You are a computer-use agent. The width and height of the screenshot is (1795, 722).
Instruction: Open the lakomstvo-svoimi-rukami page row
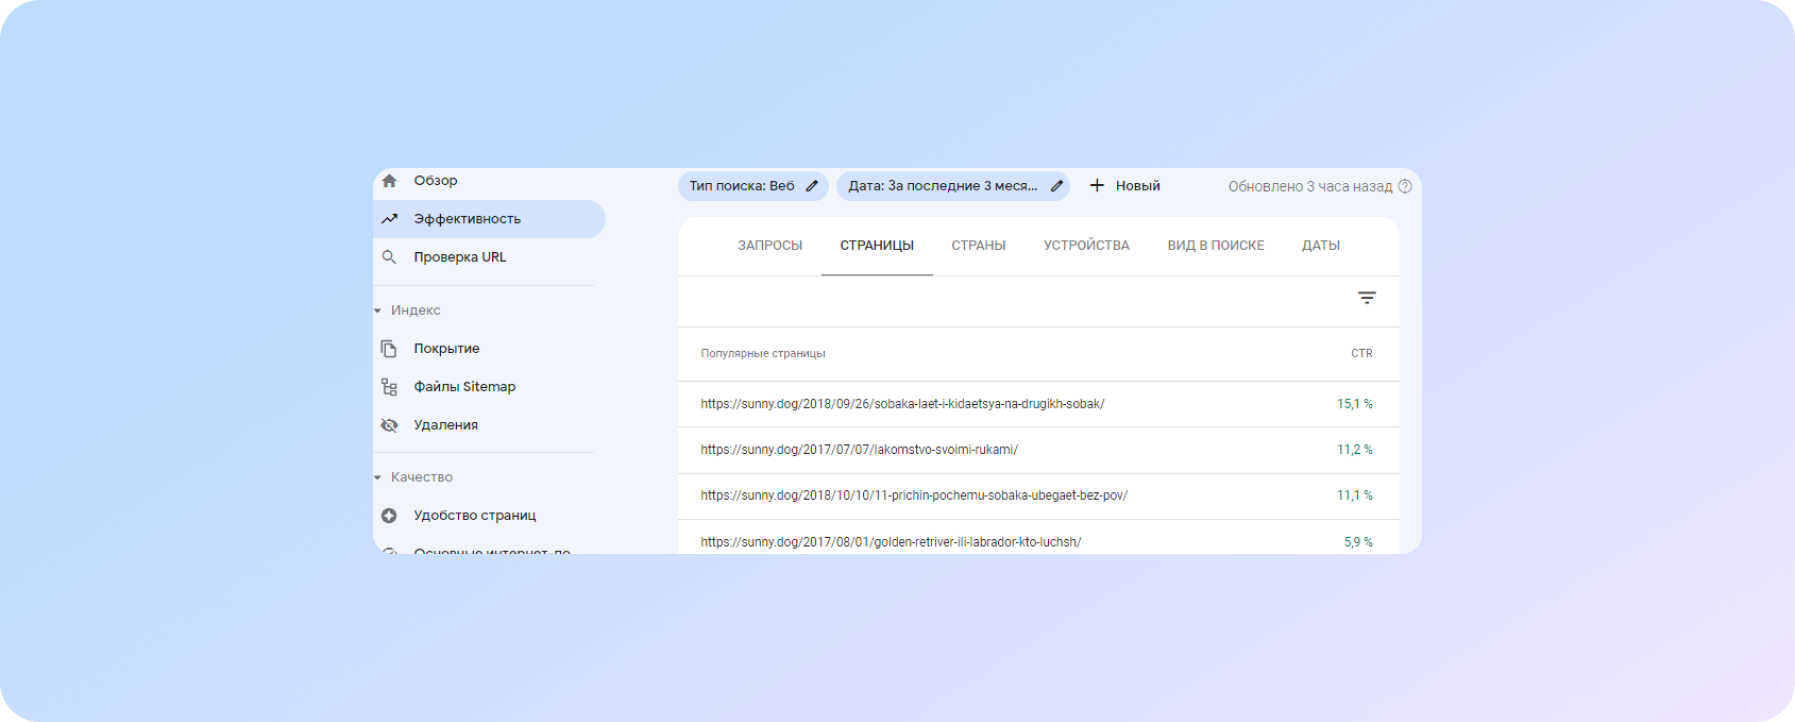(x=1038, y=450)
